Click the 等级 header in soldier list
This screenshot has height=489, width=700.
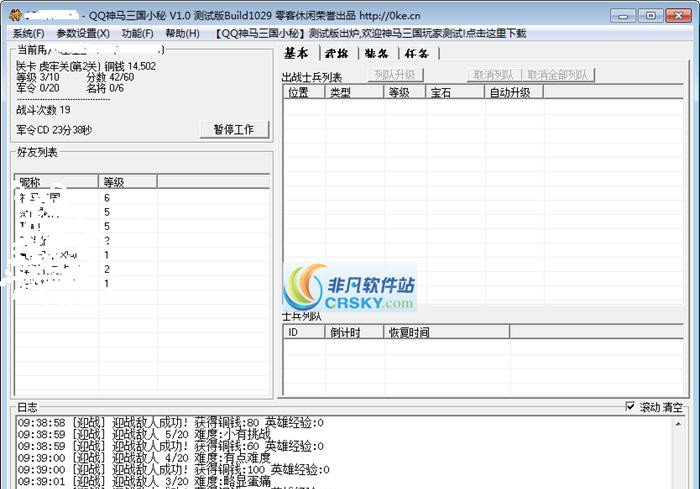(x=404, y=92)
